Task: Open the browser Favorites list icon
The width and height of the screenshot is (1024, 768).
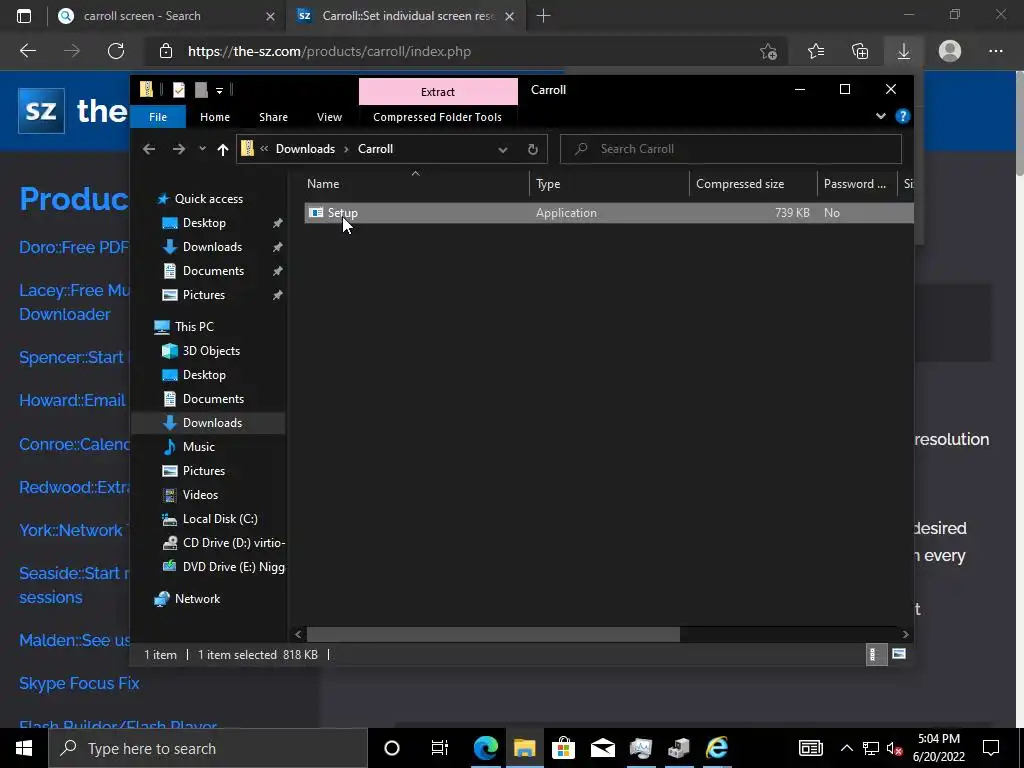Action: point(815,51)
